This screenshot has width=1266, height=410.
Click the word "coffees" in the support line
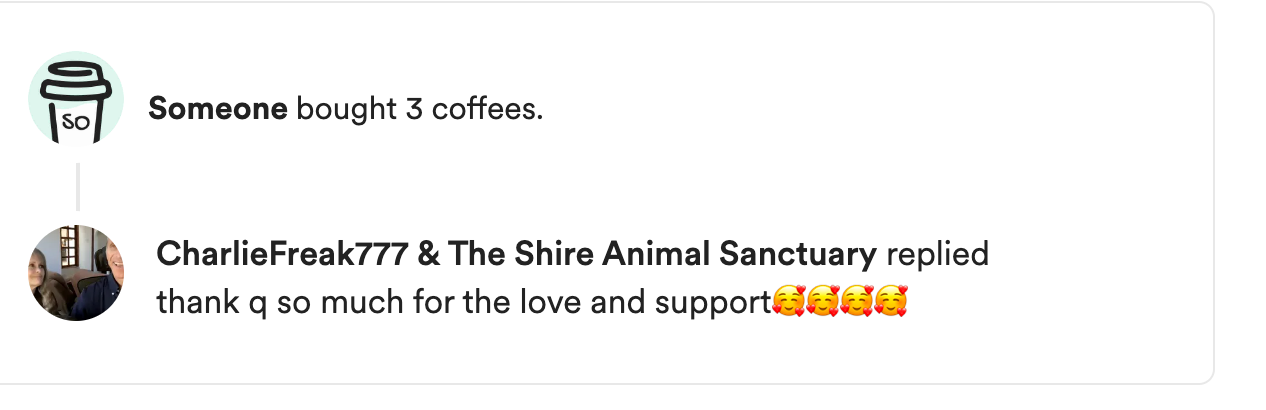pos(484,109)
